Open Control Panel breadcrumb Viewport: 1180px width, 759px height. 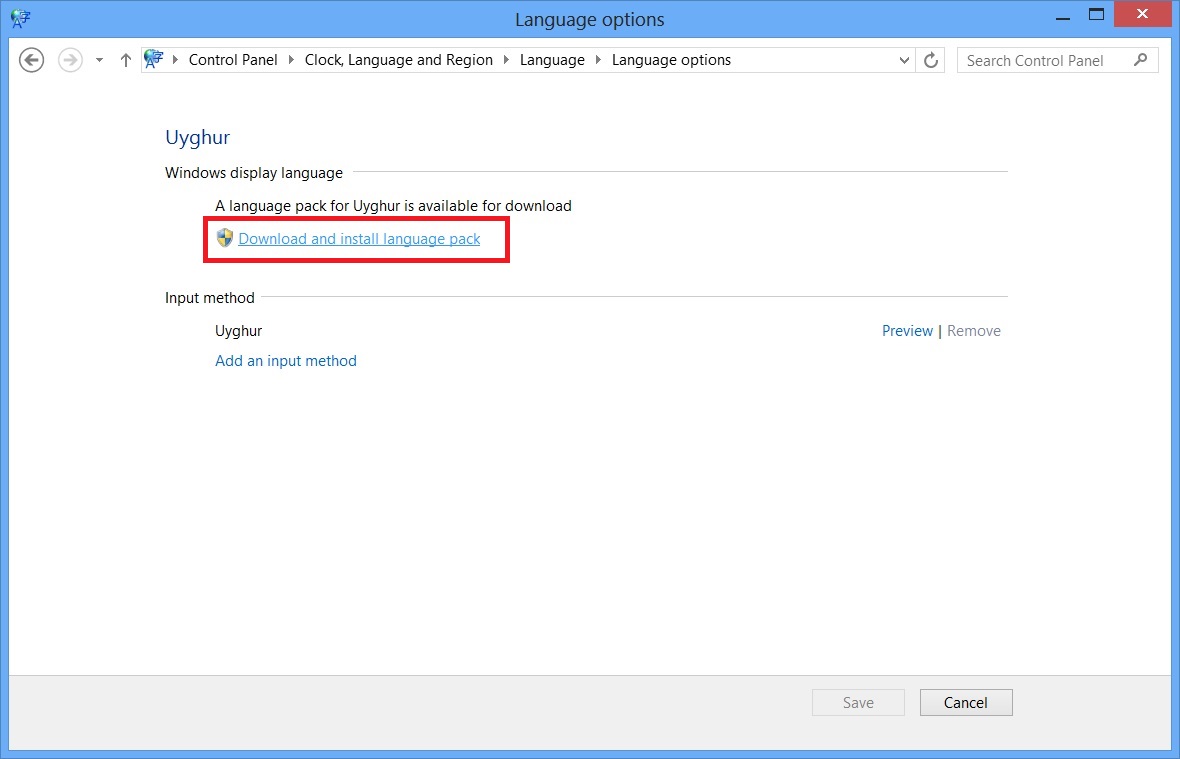coord(233,60)
